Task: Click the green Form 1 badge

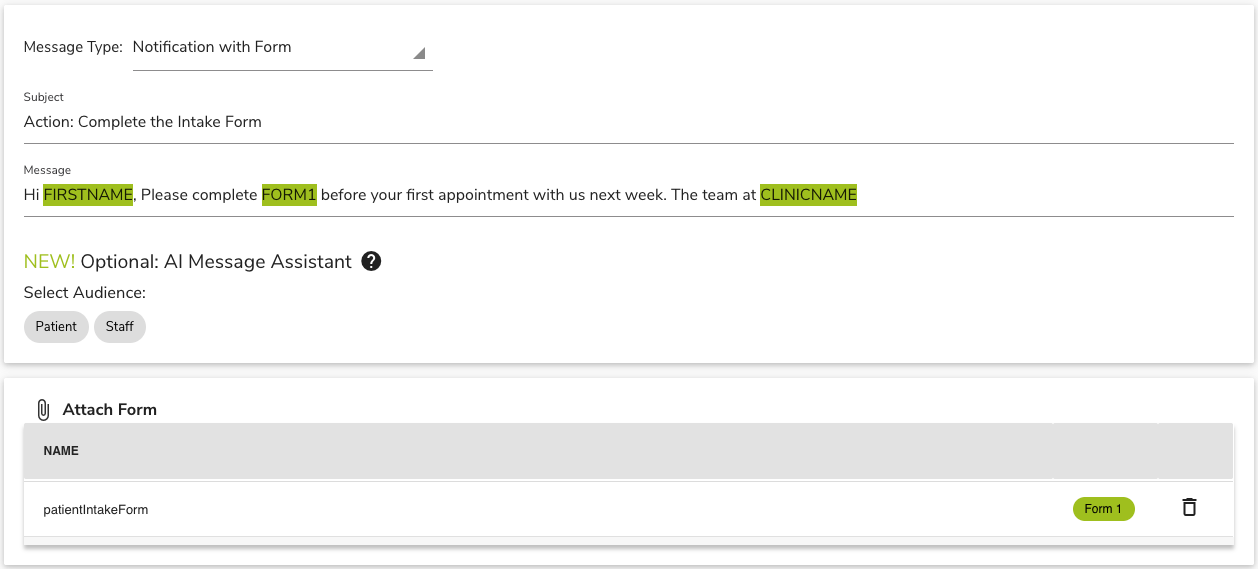Action: point(1103,509)
